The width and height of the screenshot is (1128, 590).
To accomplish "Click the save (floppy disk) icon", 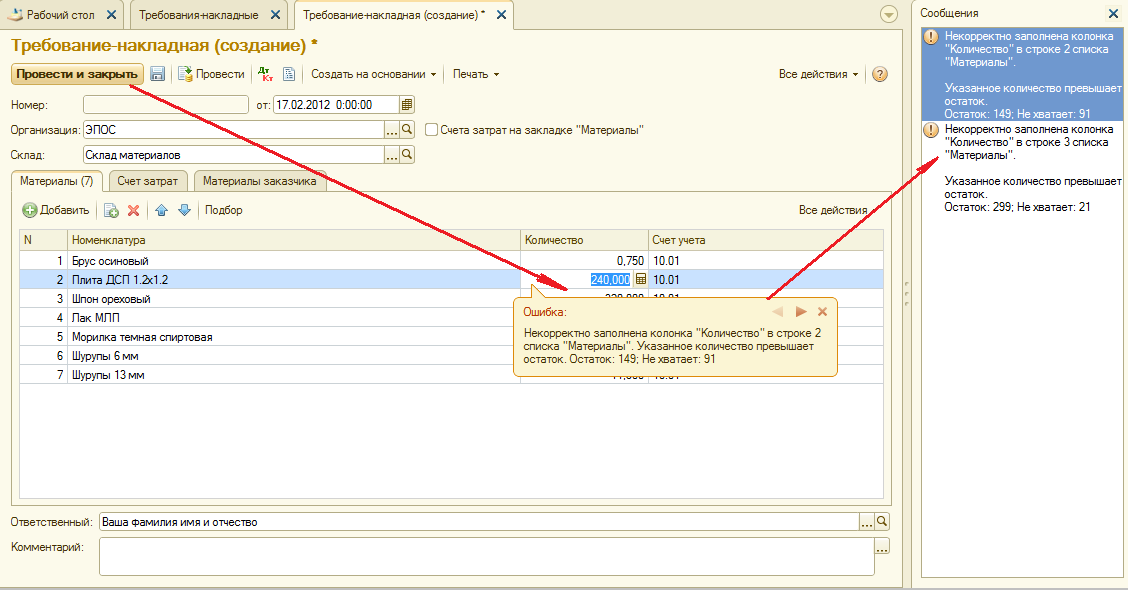I will point(158,74).
